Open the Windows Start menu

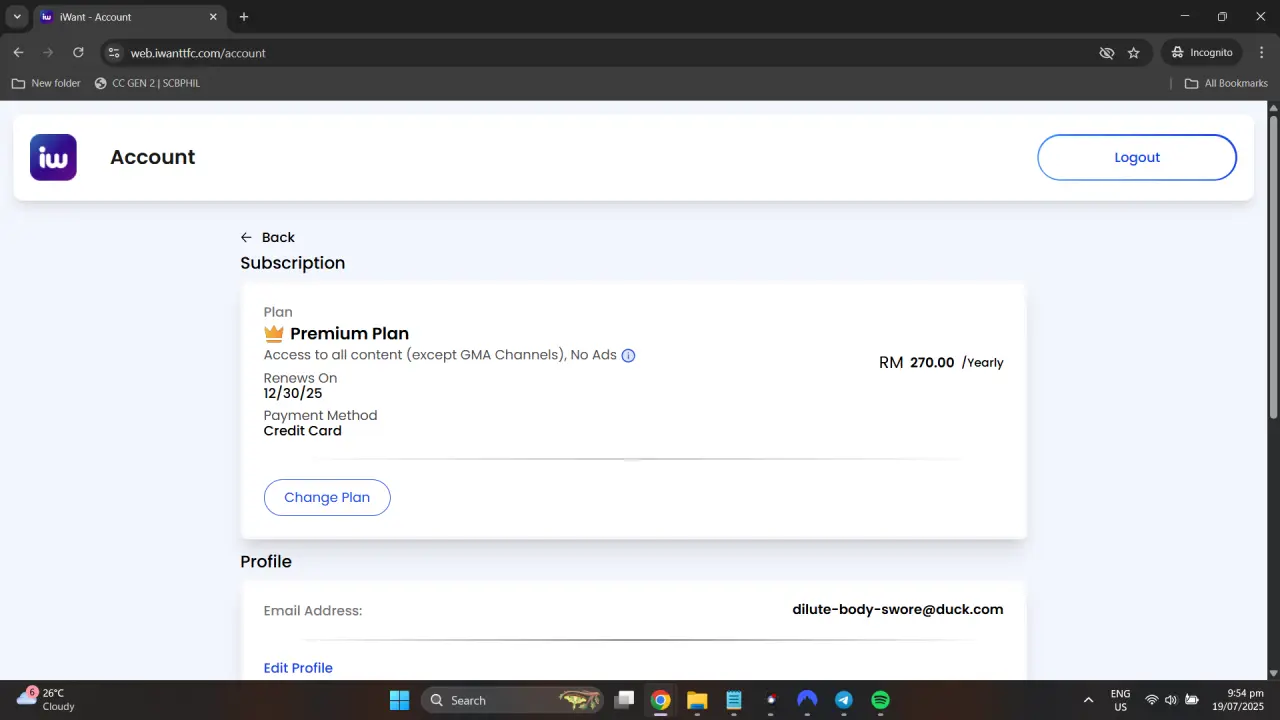pos(399,700)
